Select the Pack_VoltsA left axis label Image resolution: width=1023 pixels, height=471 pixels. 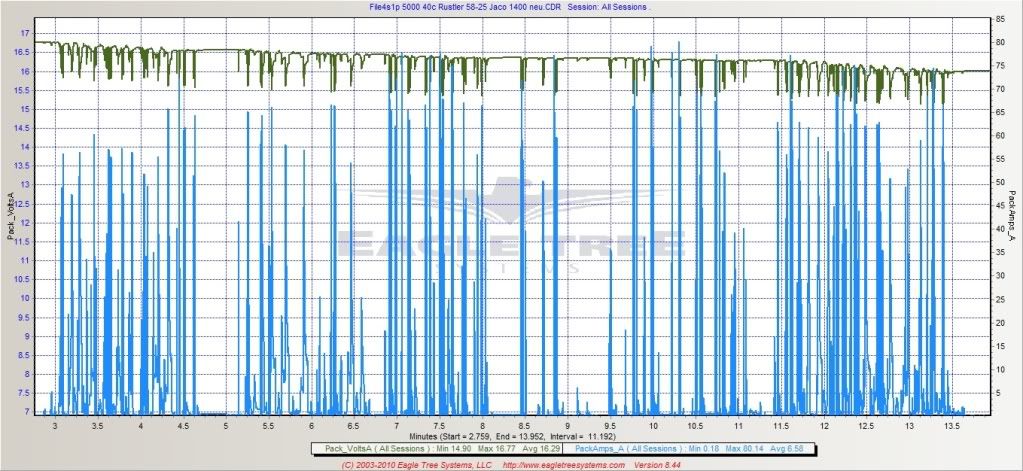coord(12,215)
